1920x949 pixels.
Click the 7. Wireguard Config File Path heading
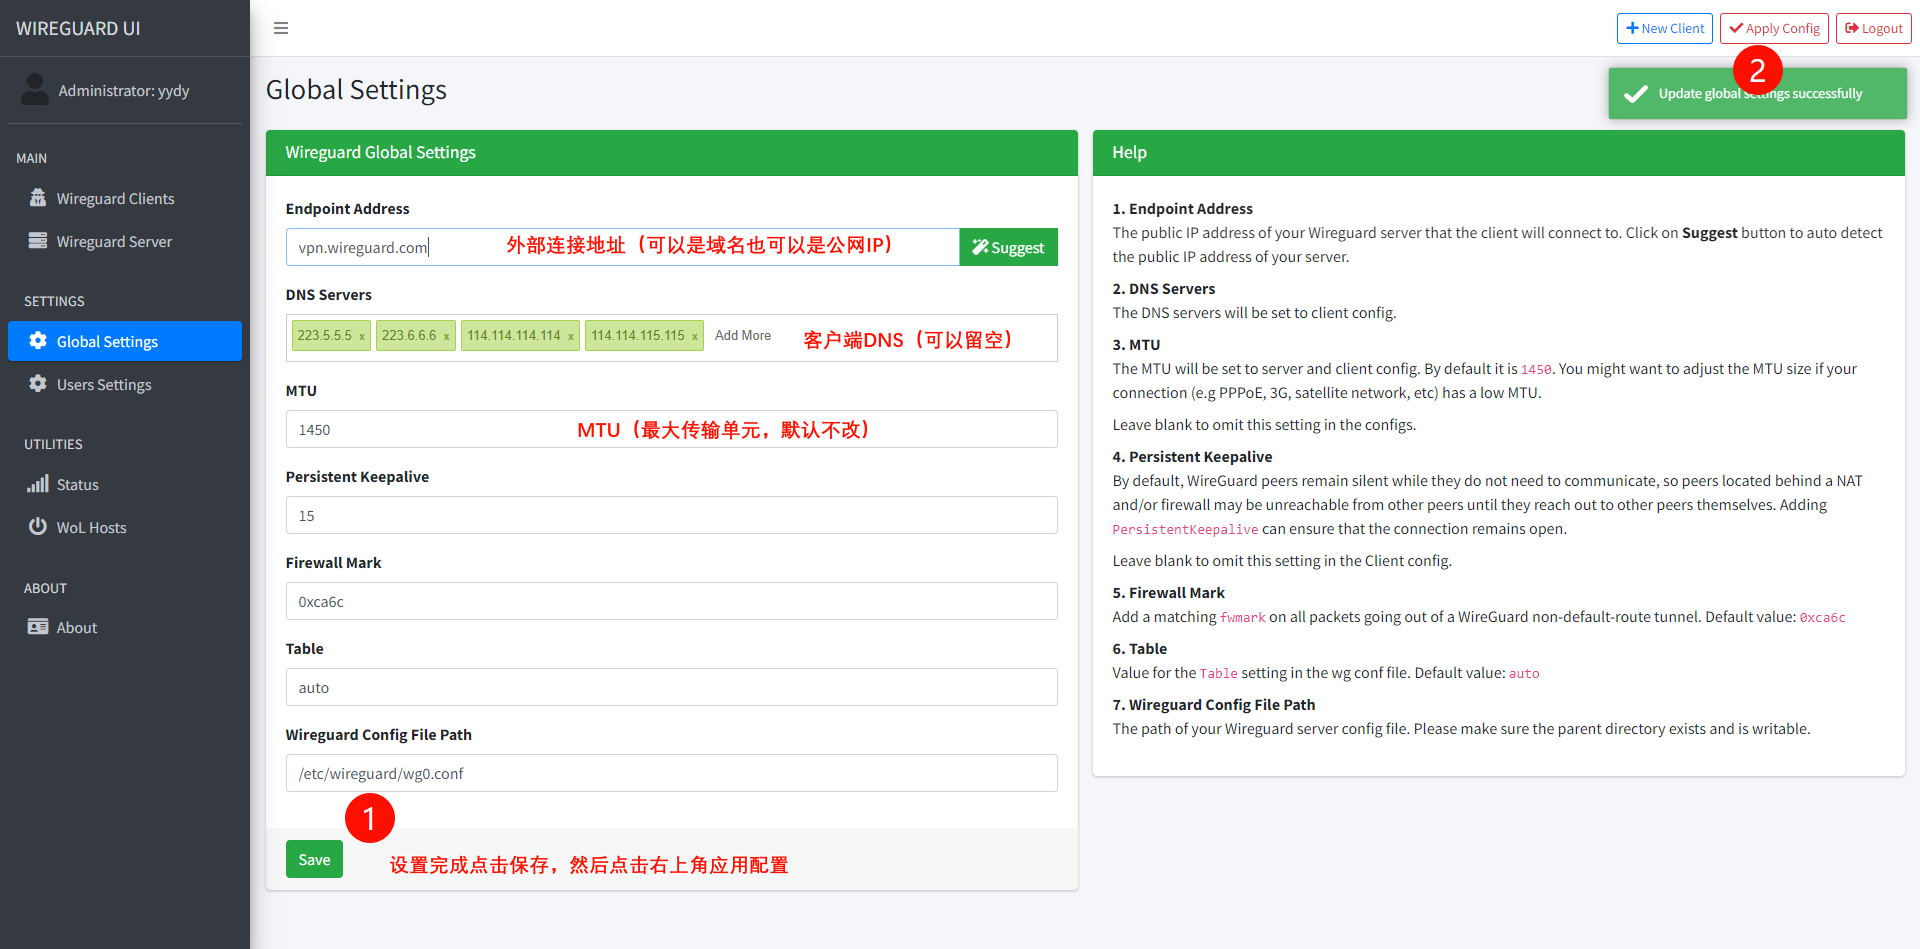click(1213, 704)
